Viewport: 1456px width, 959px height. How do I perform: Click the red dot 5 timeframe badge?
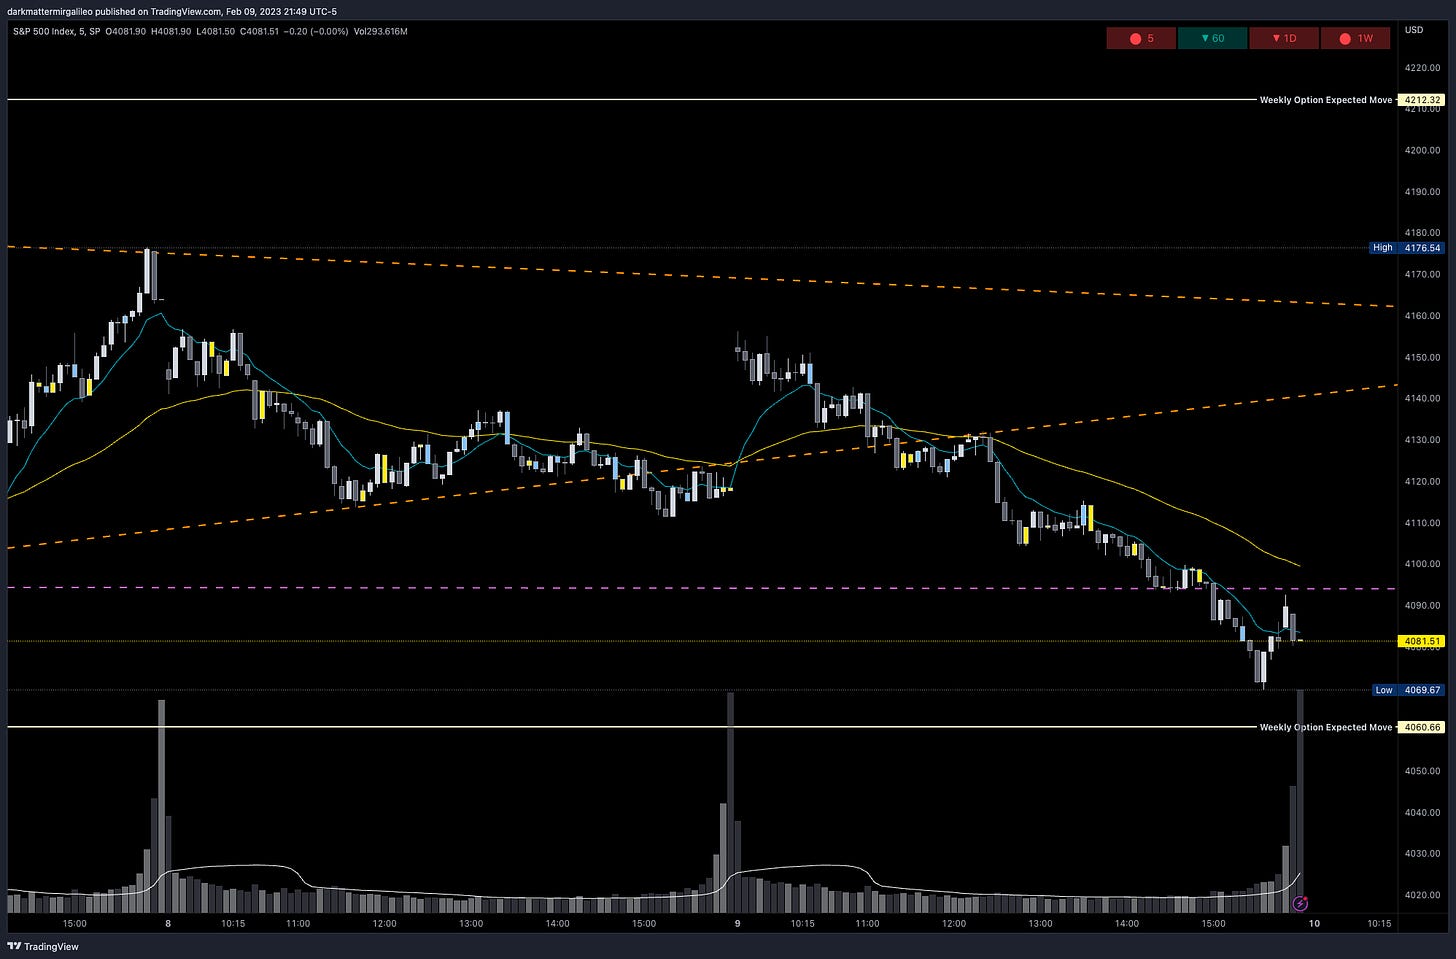[1141, 38]
